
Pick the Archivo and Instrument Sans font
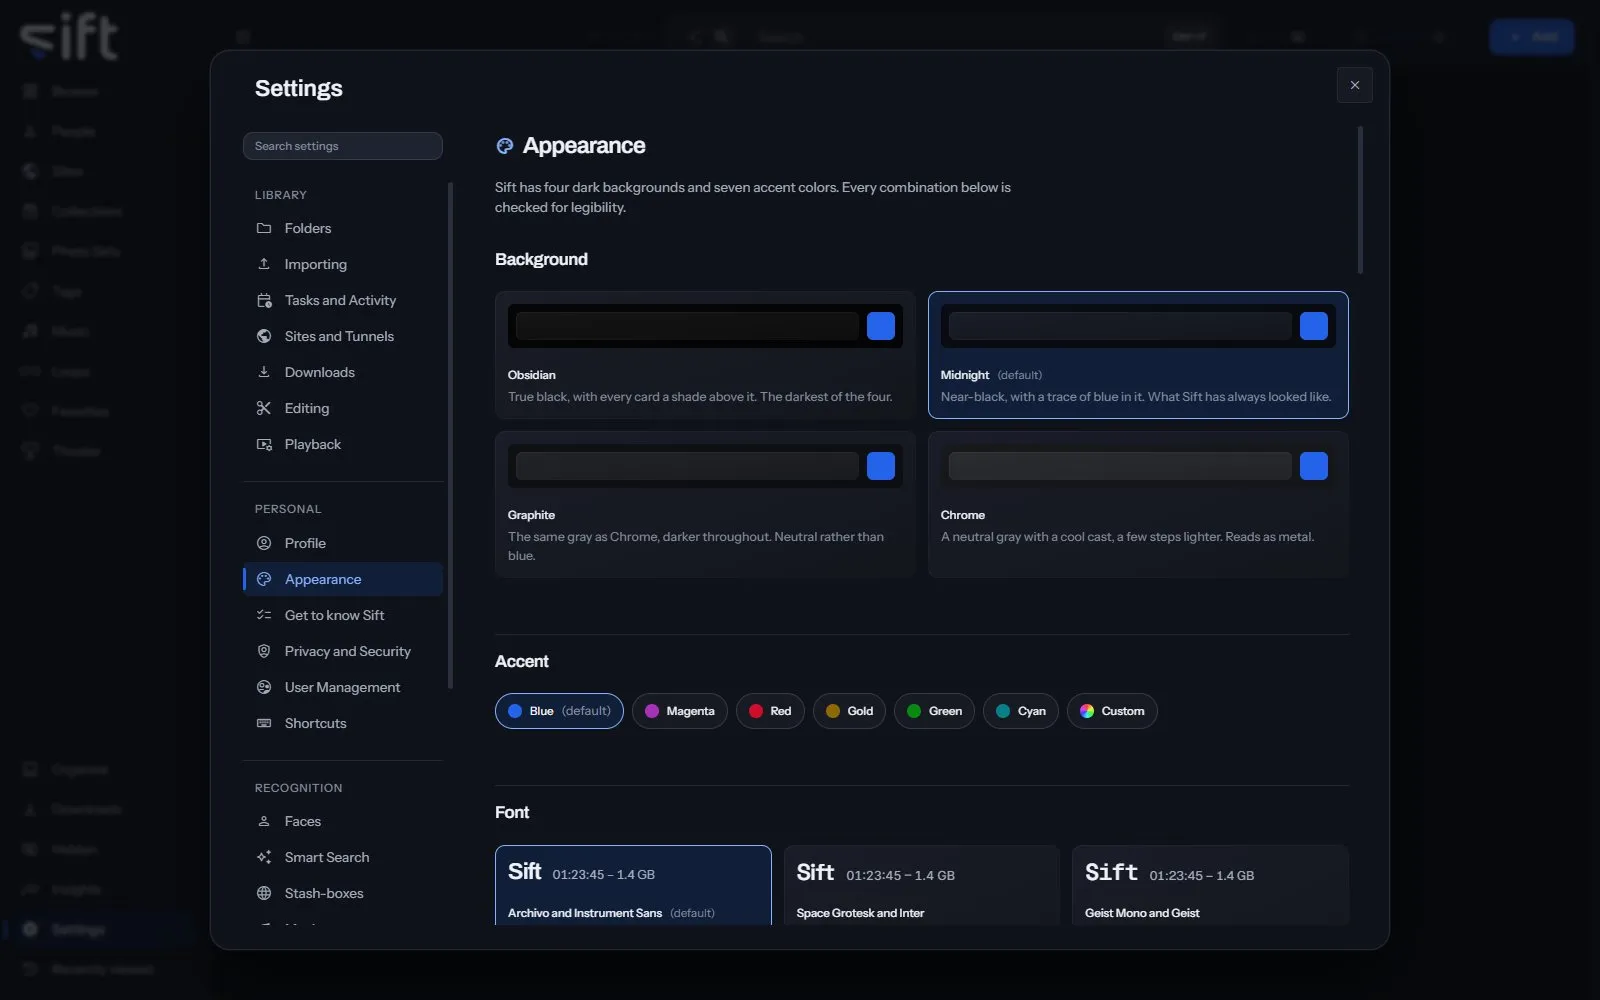[633, 886]
